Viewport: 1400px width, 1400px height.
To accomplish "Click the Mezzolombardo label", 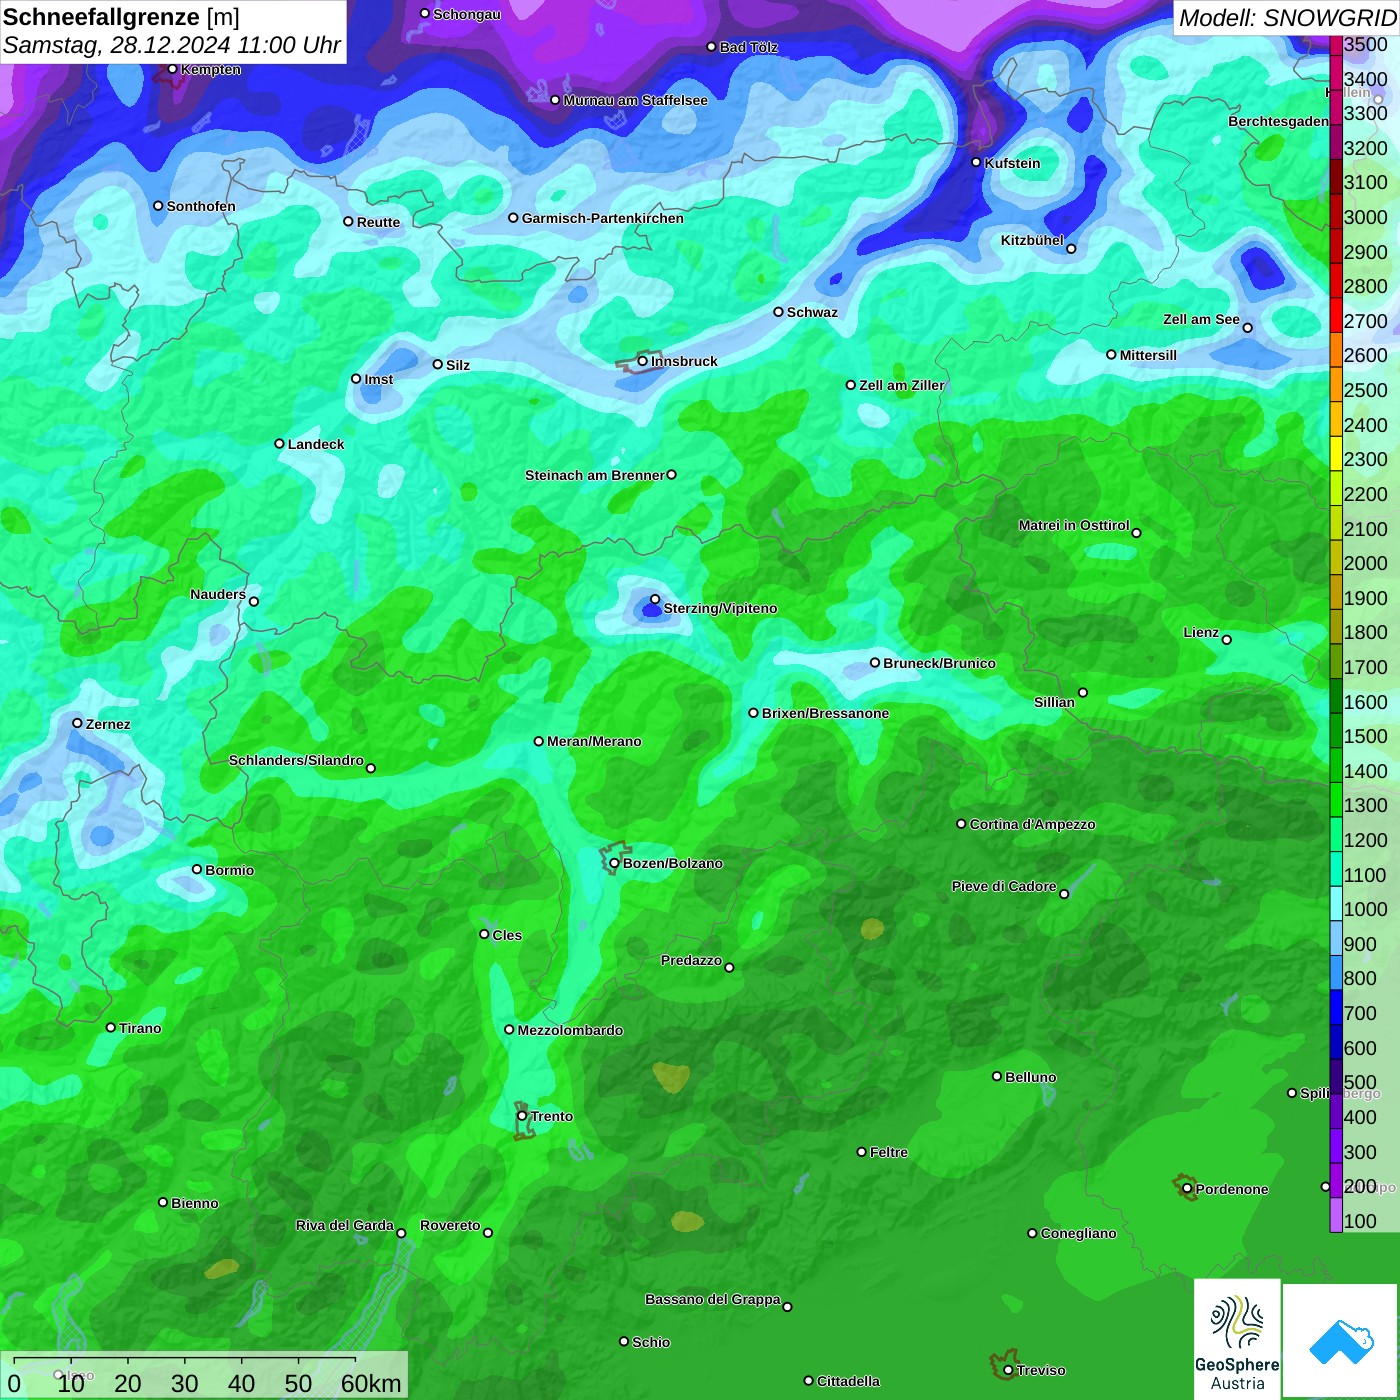I will (570, 1030).
